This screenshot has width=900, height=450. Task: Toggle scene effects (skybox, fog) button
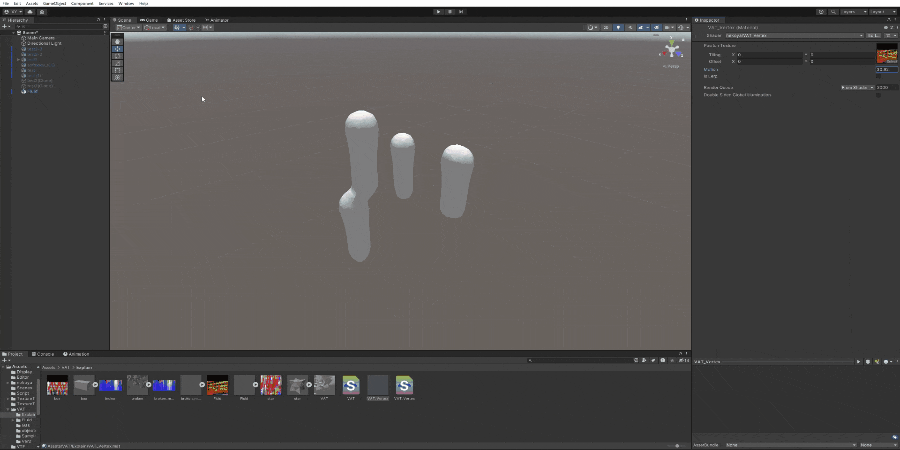[x=642, y=27]
